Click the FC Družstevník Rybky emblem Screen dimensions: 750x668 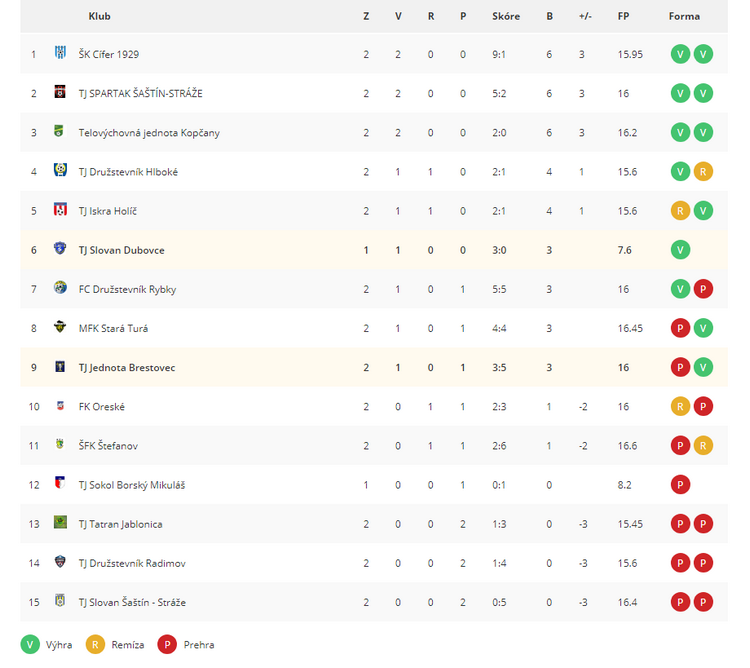click(x=60, y=287)
